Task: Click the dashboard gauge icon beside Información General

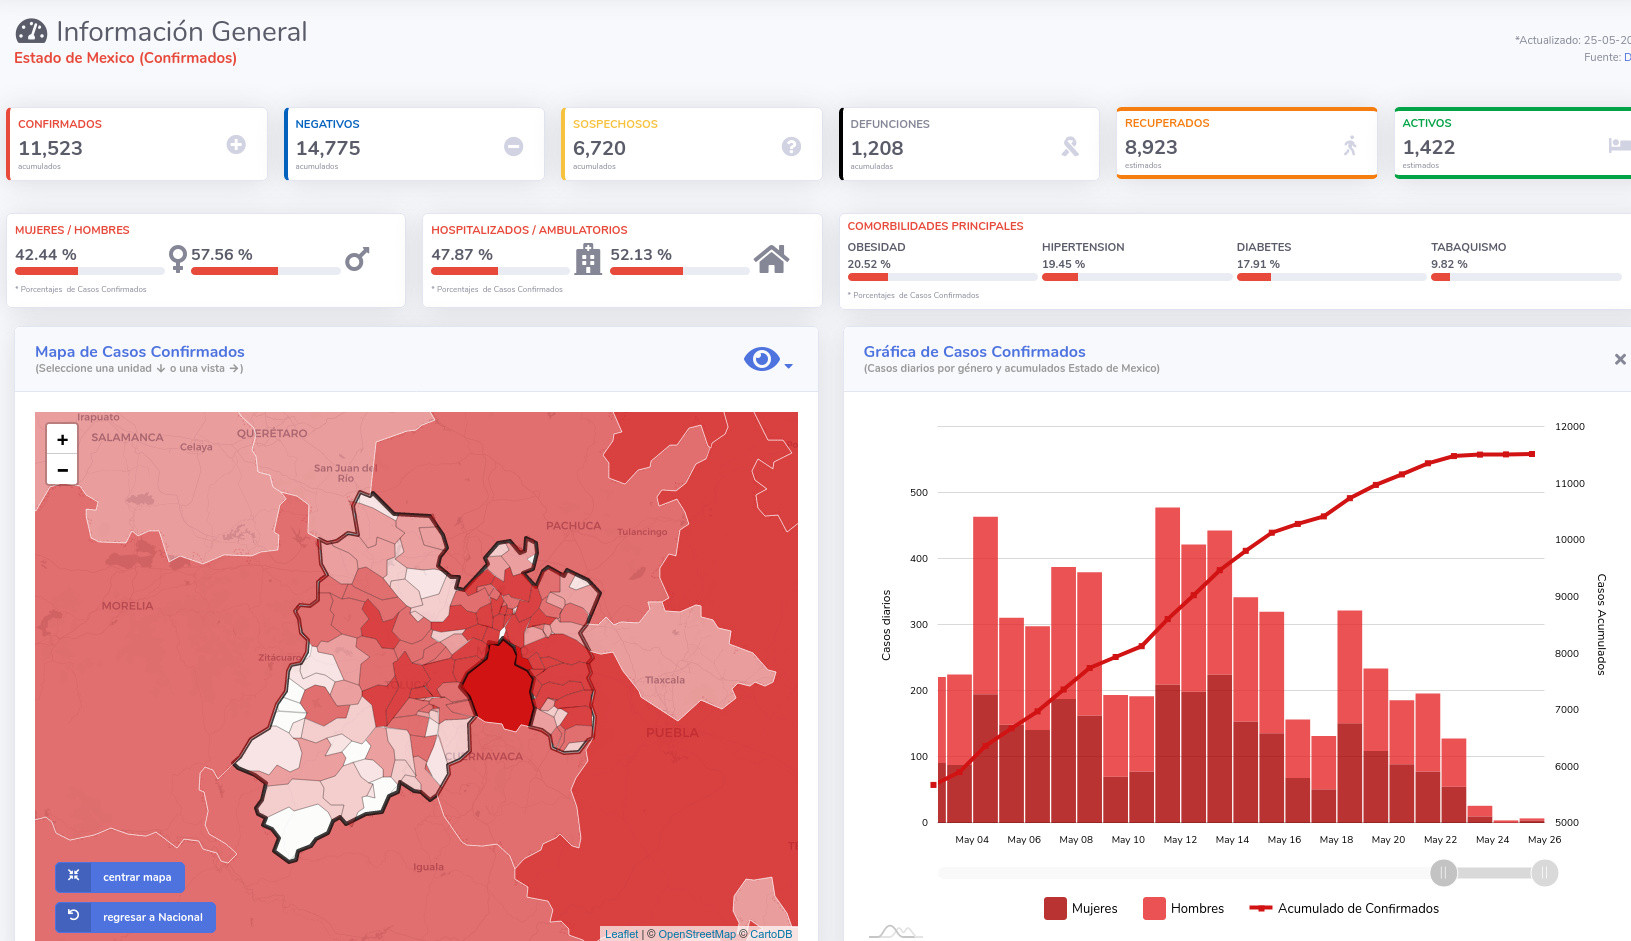Action: (31, 32)
